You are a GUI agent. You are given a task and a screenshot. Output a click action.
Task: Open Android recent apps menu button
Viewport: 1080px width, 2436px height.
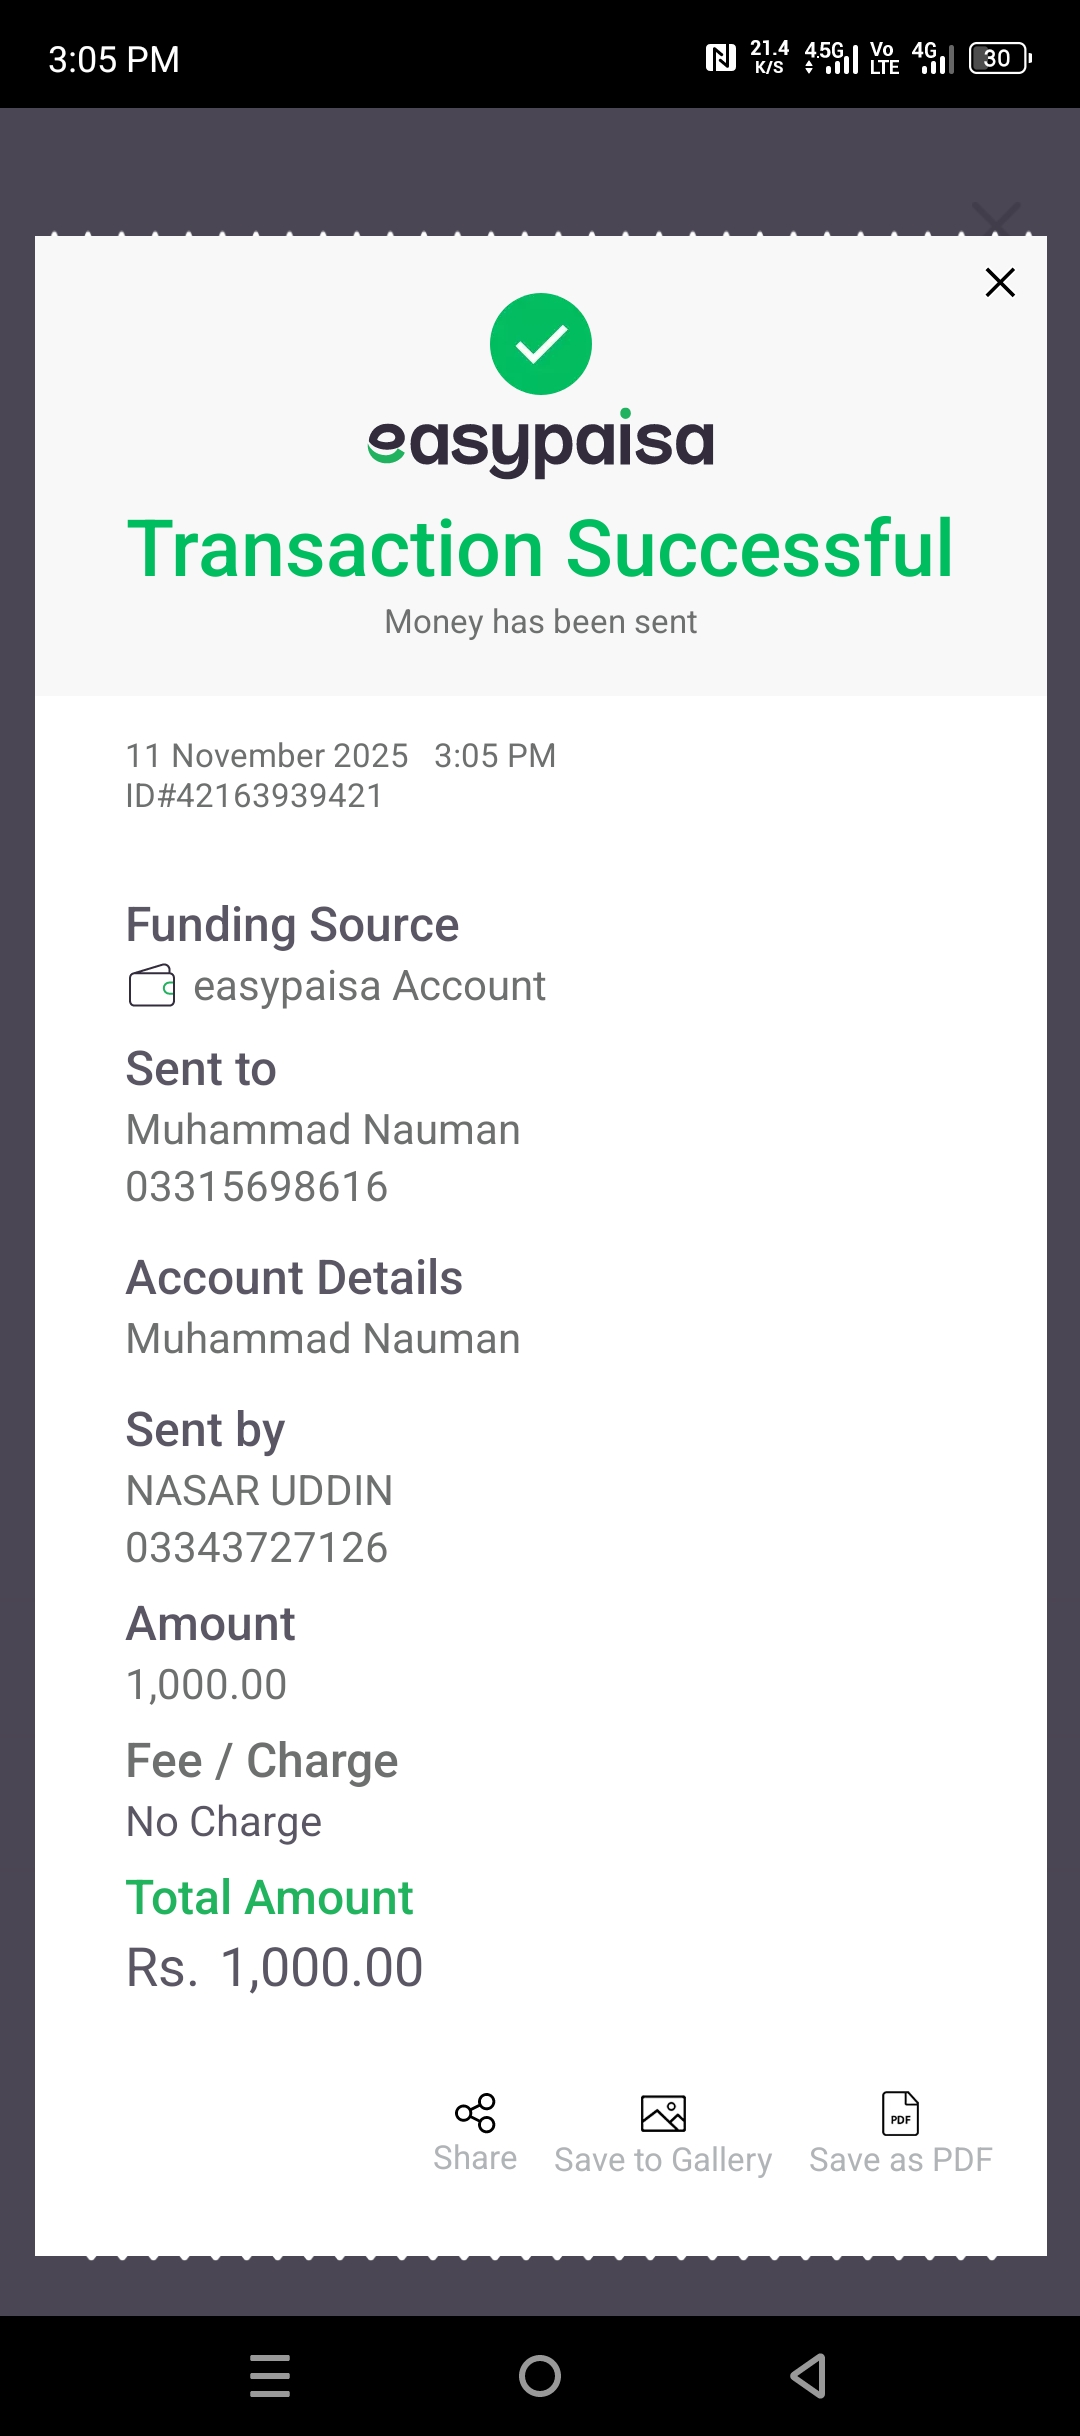(x=270, y=2376)
